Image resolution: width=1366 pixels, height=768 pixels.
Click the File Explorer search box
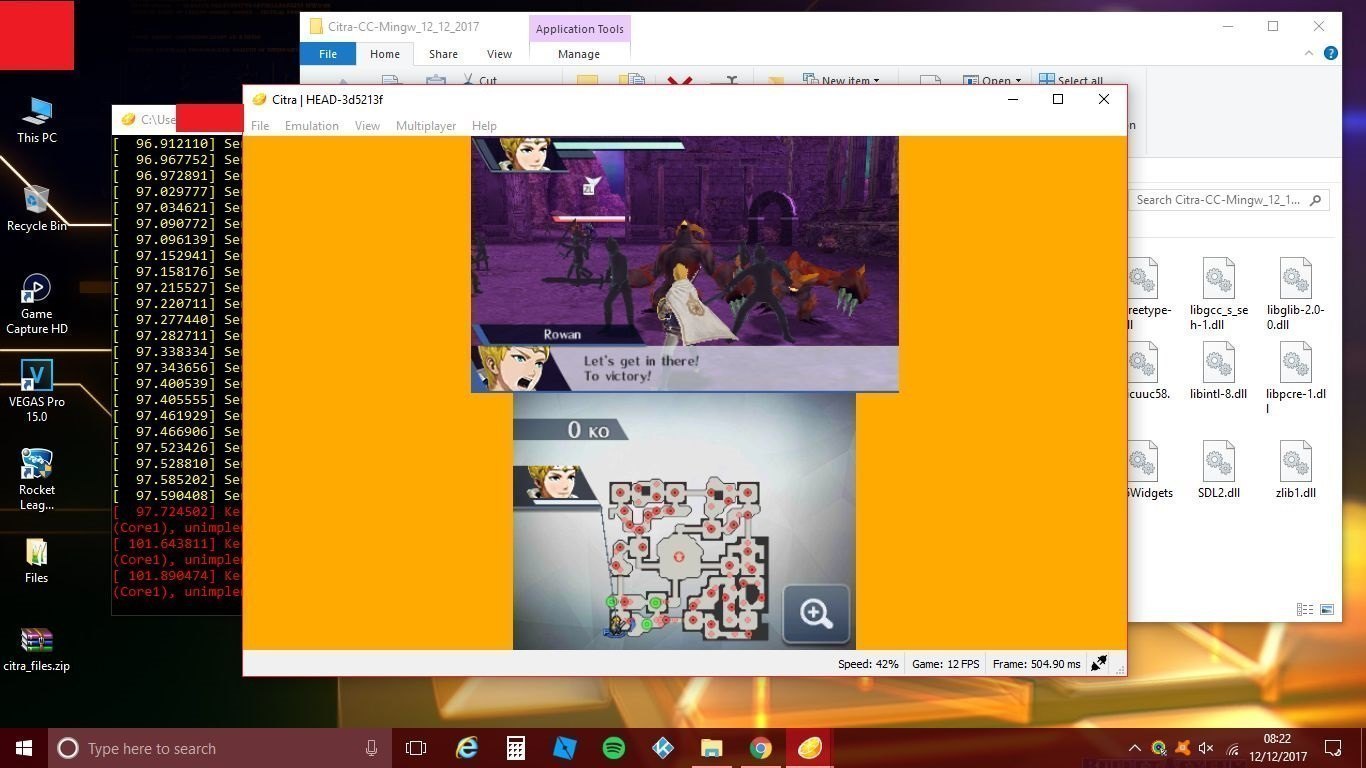pos(1229,200)
